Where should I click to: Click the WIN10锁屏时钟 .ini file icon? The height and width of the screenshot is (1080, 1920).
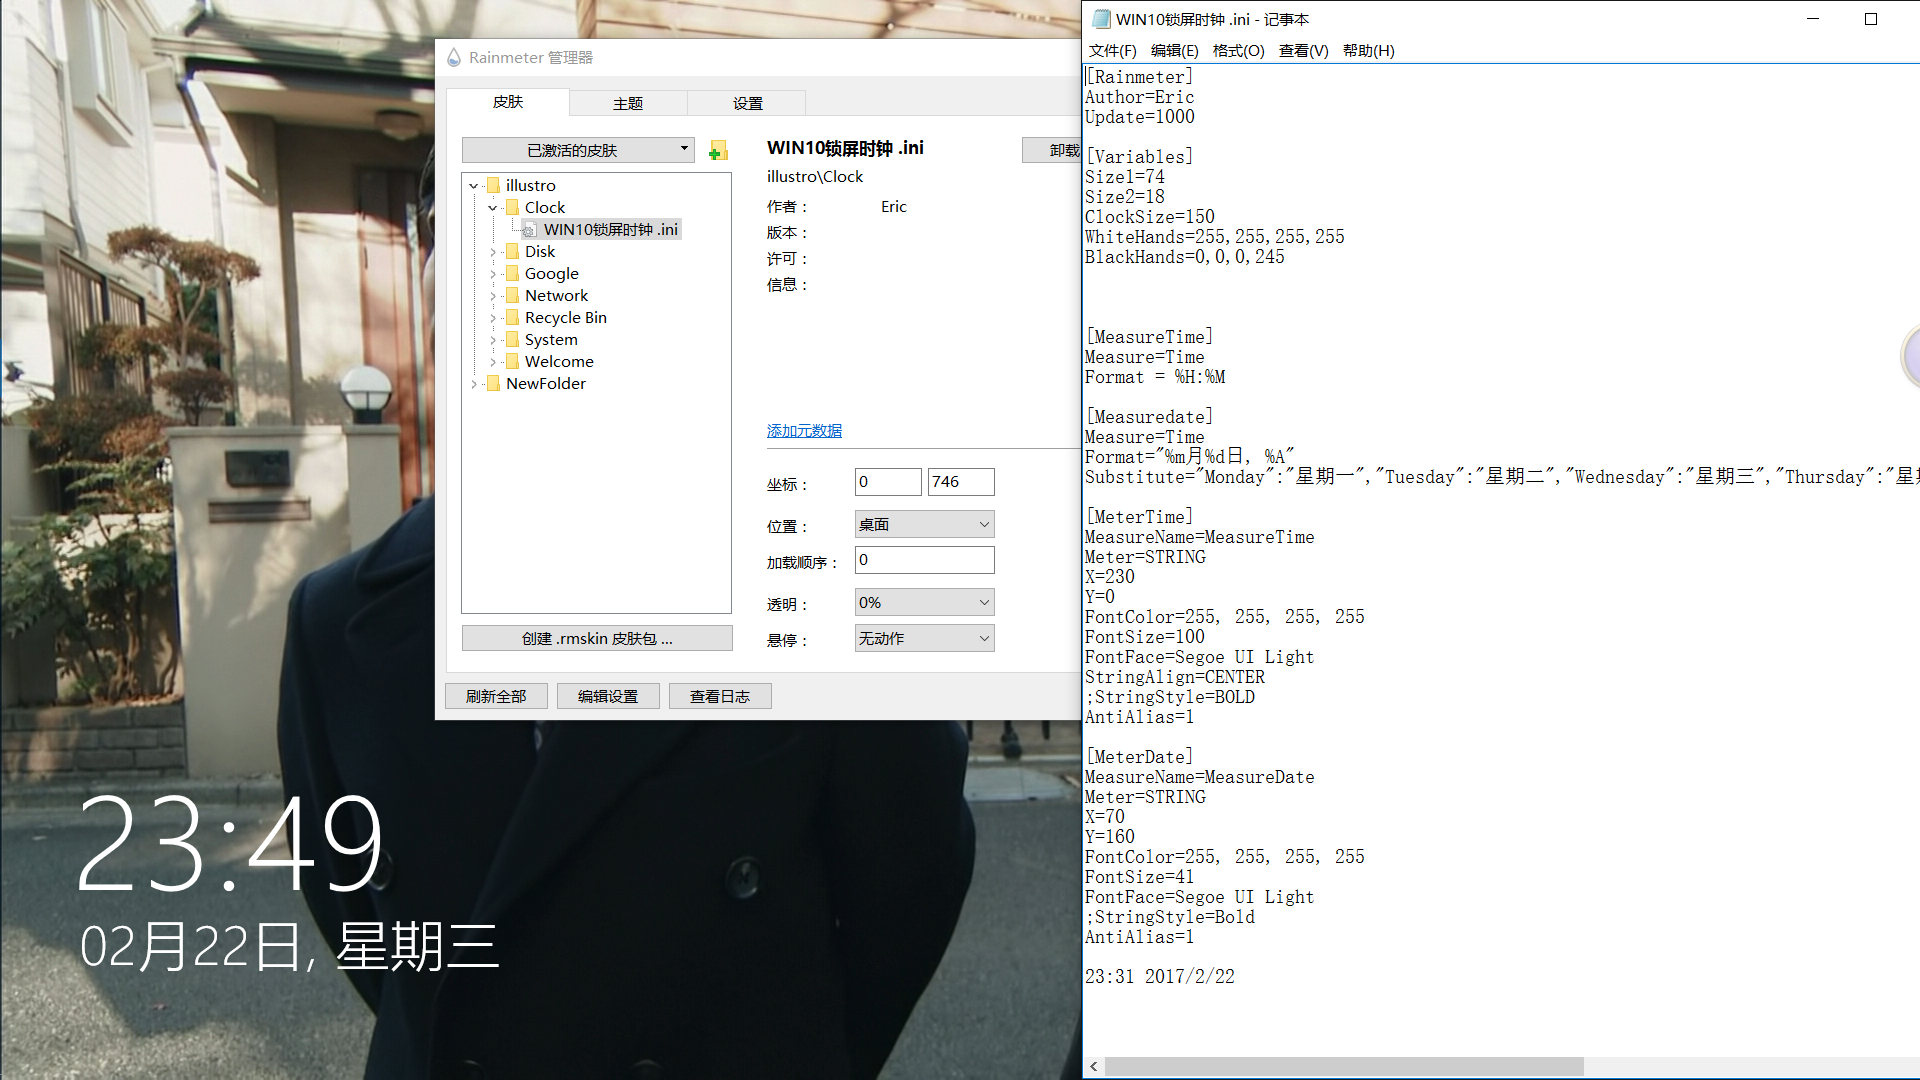coord(529,230)
